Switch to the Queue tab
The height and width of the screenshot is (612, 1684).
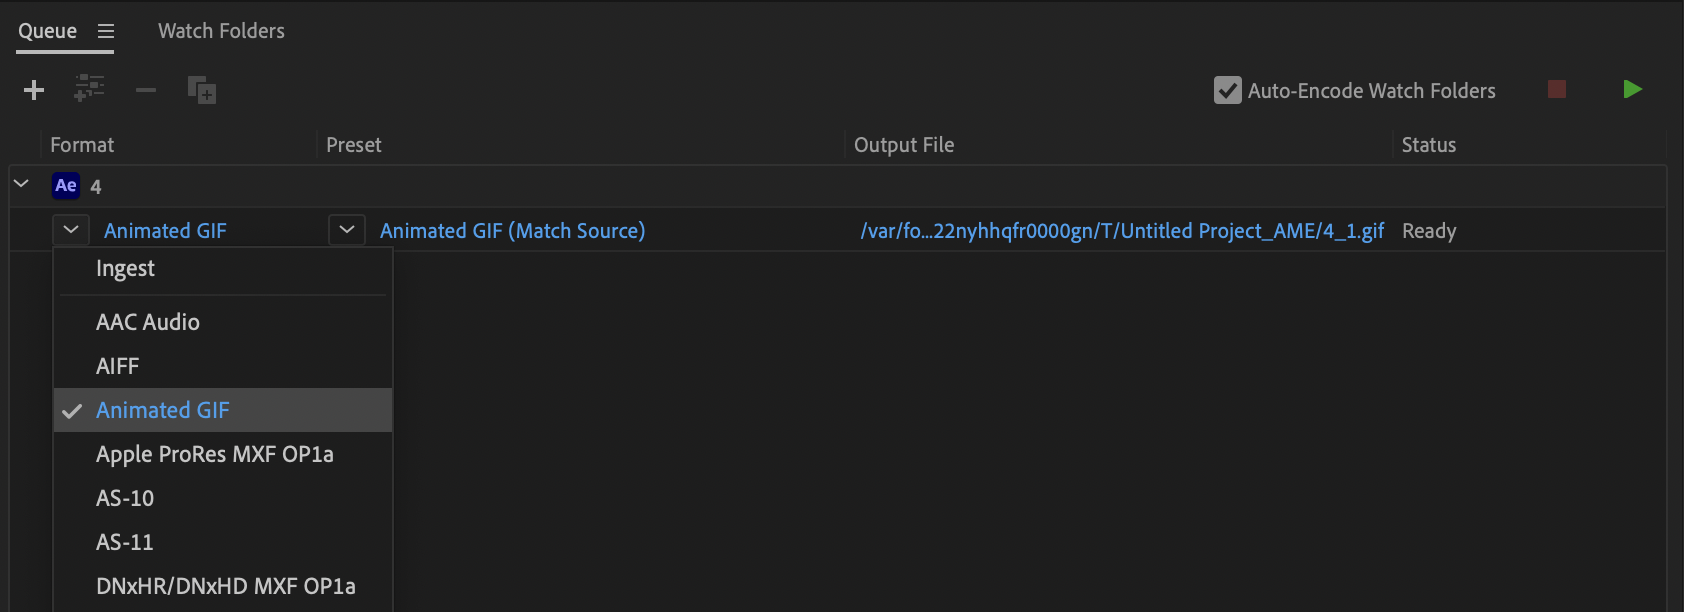[x=47, y=31]
